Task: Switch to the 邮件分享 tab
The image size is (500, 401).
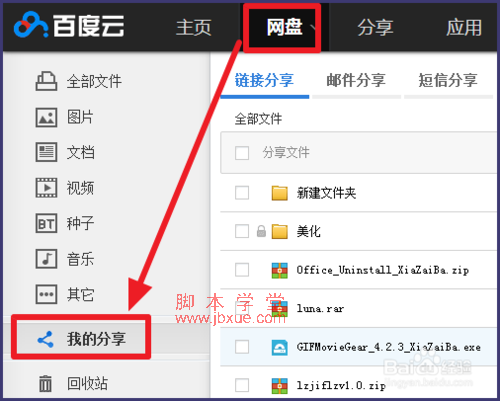Action: click(x=356, y=80)
